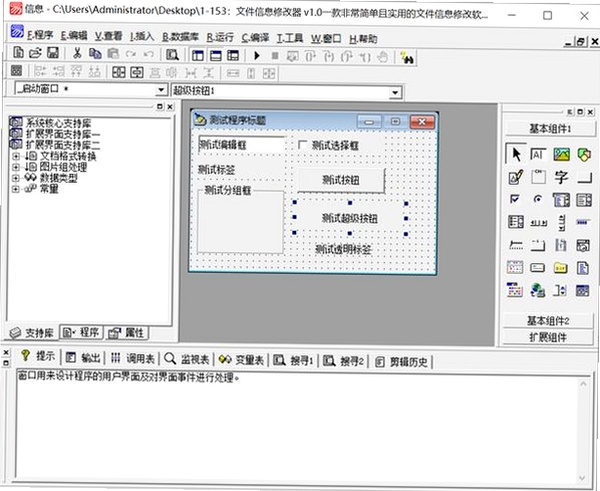The width and height of the screenshot is (600, 491).
Task: Switch to the 属性 tab
Action: coord(126,333)
